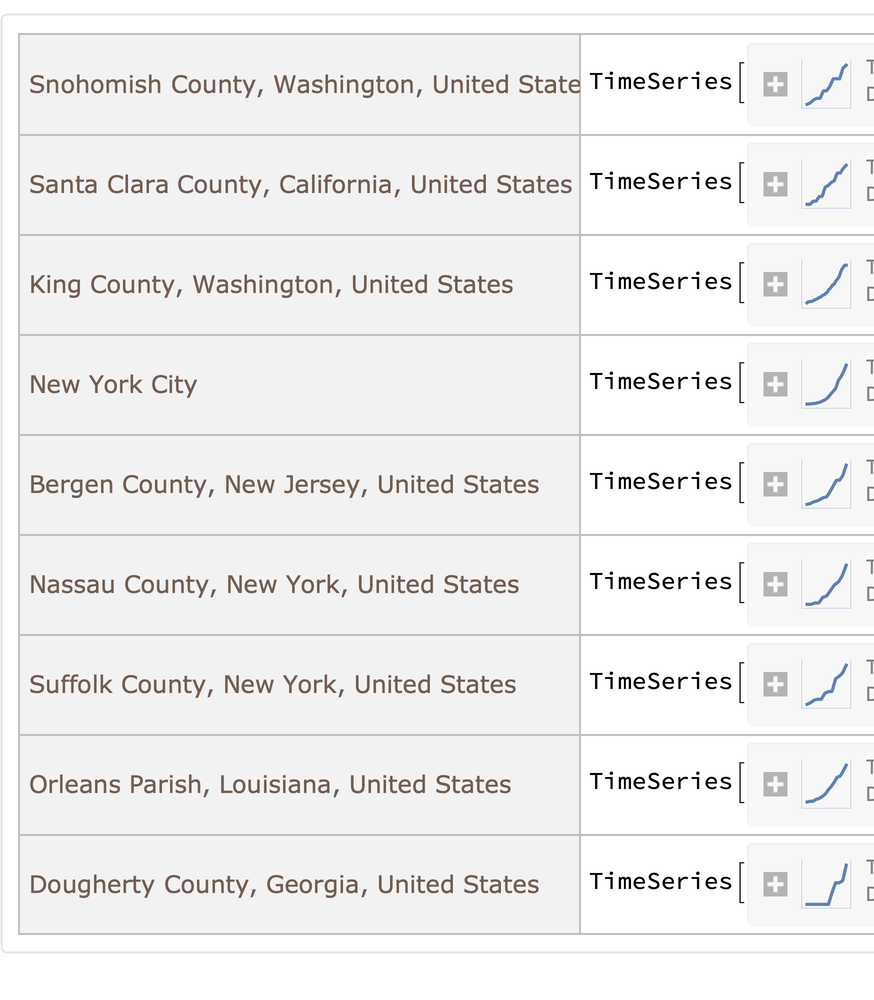Click the Santa Clara County, California entity
The image size is (874, 1000).
pos(300,185)
